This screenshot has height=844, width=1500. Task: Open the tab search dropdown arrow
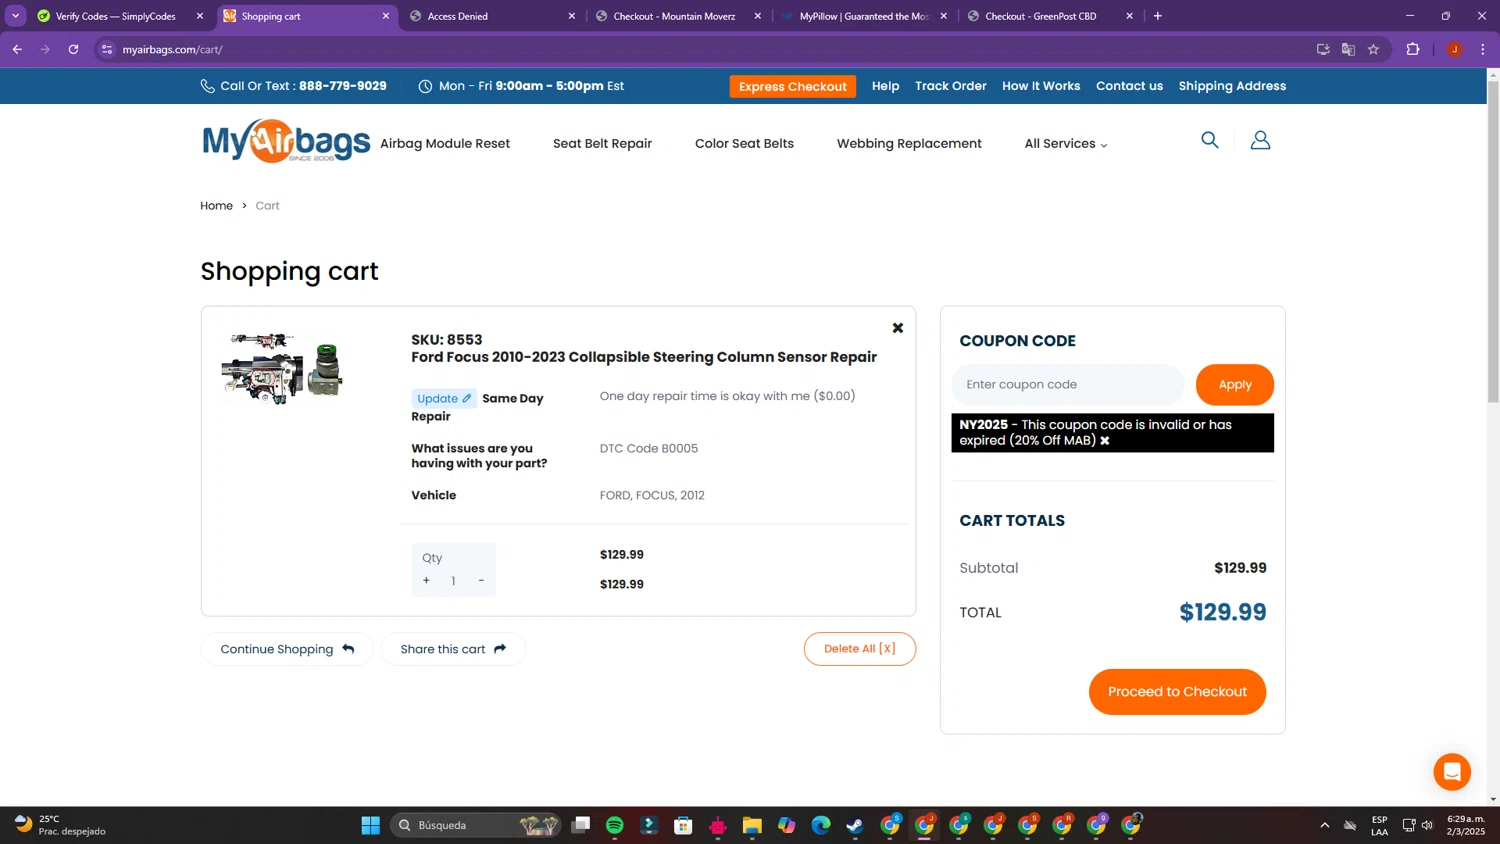[15, 16]
